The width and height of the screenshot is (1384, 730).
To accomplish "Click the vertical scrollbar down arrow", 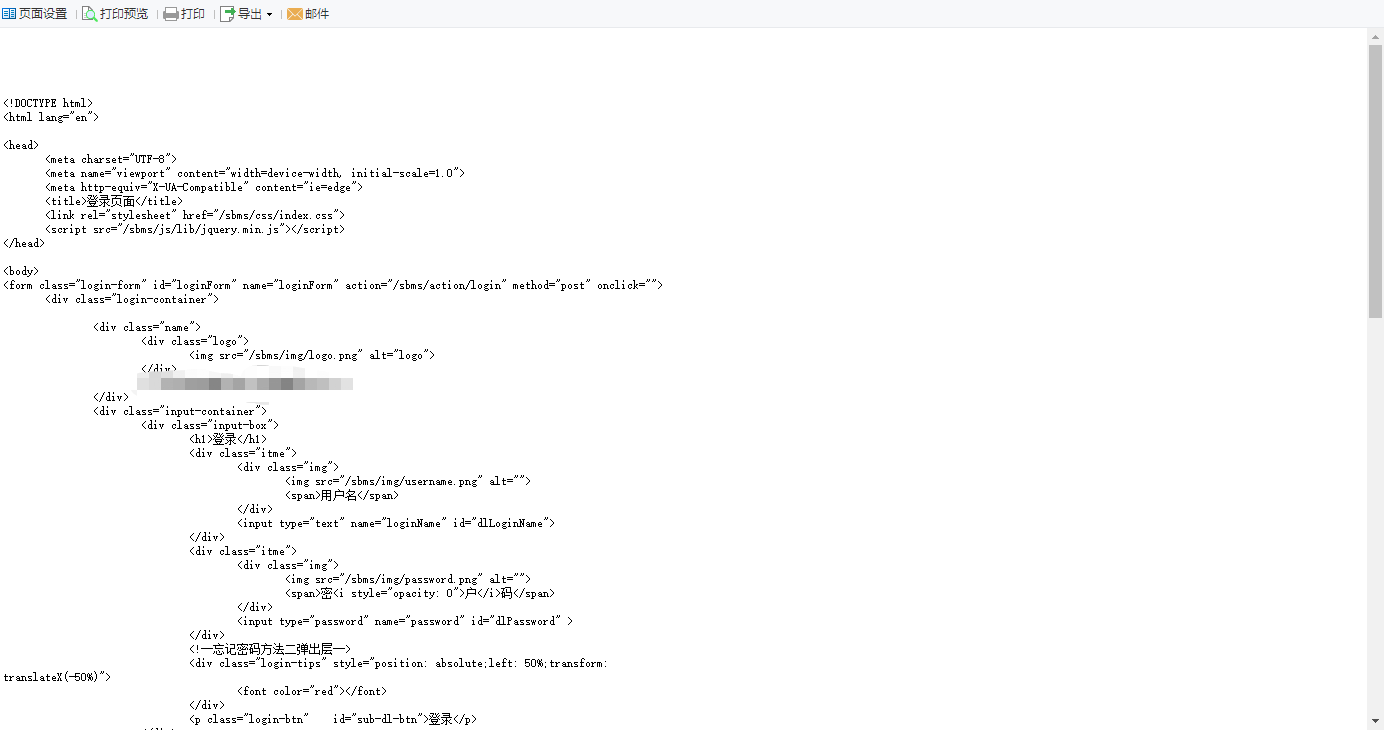I will click(1375, 722).
